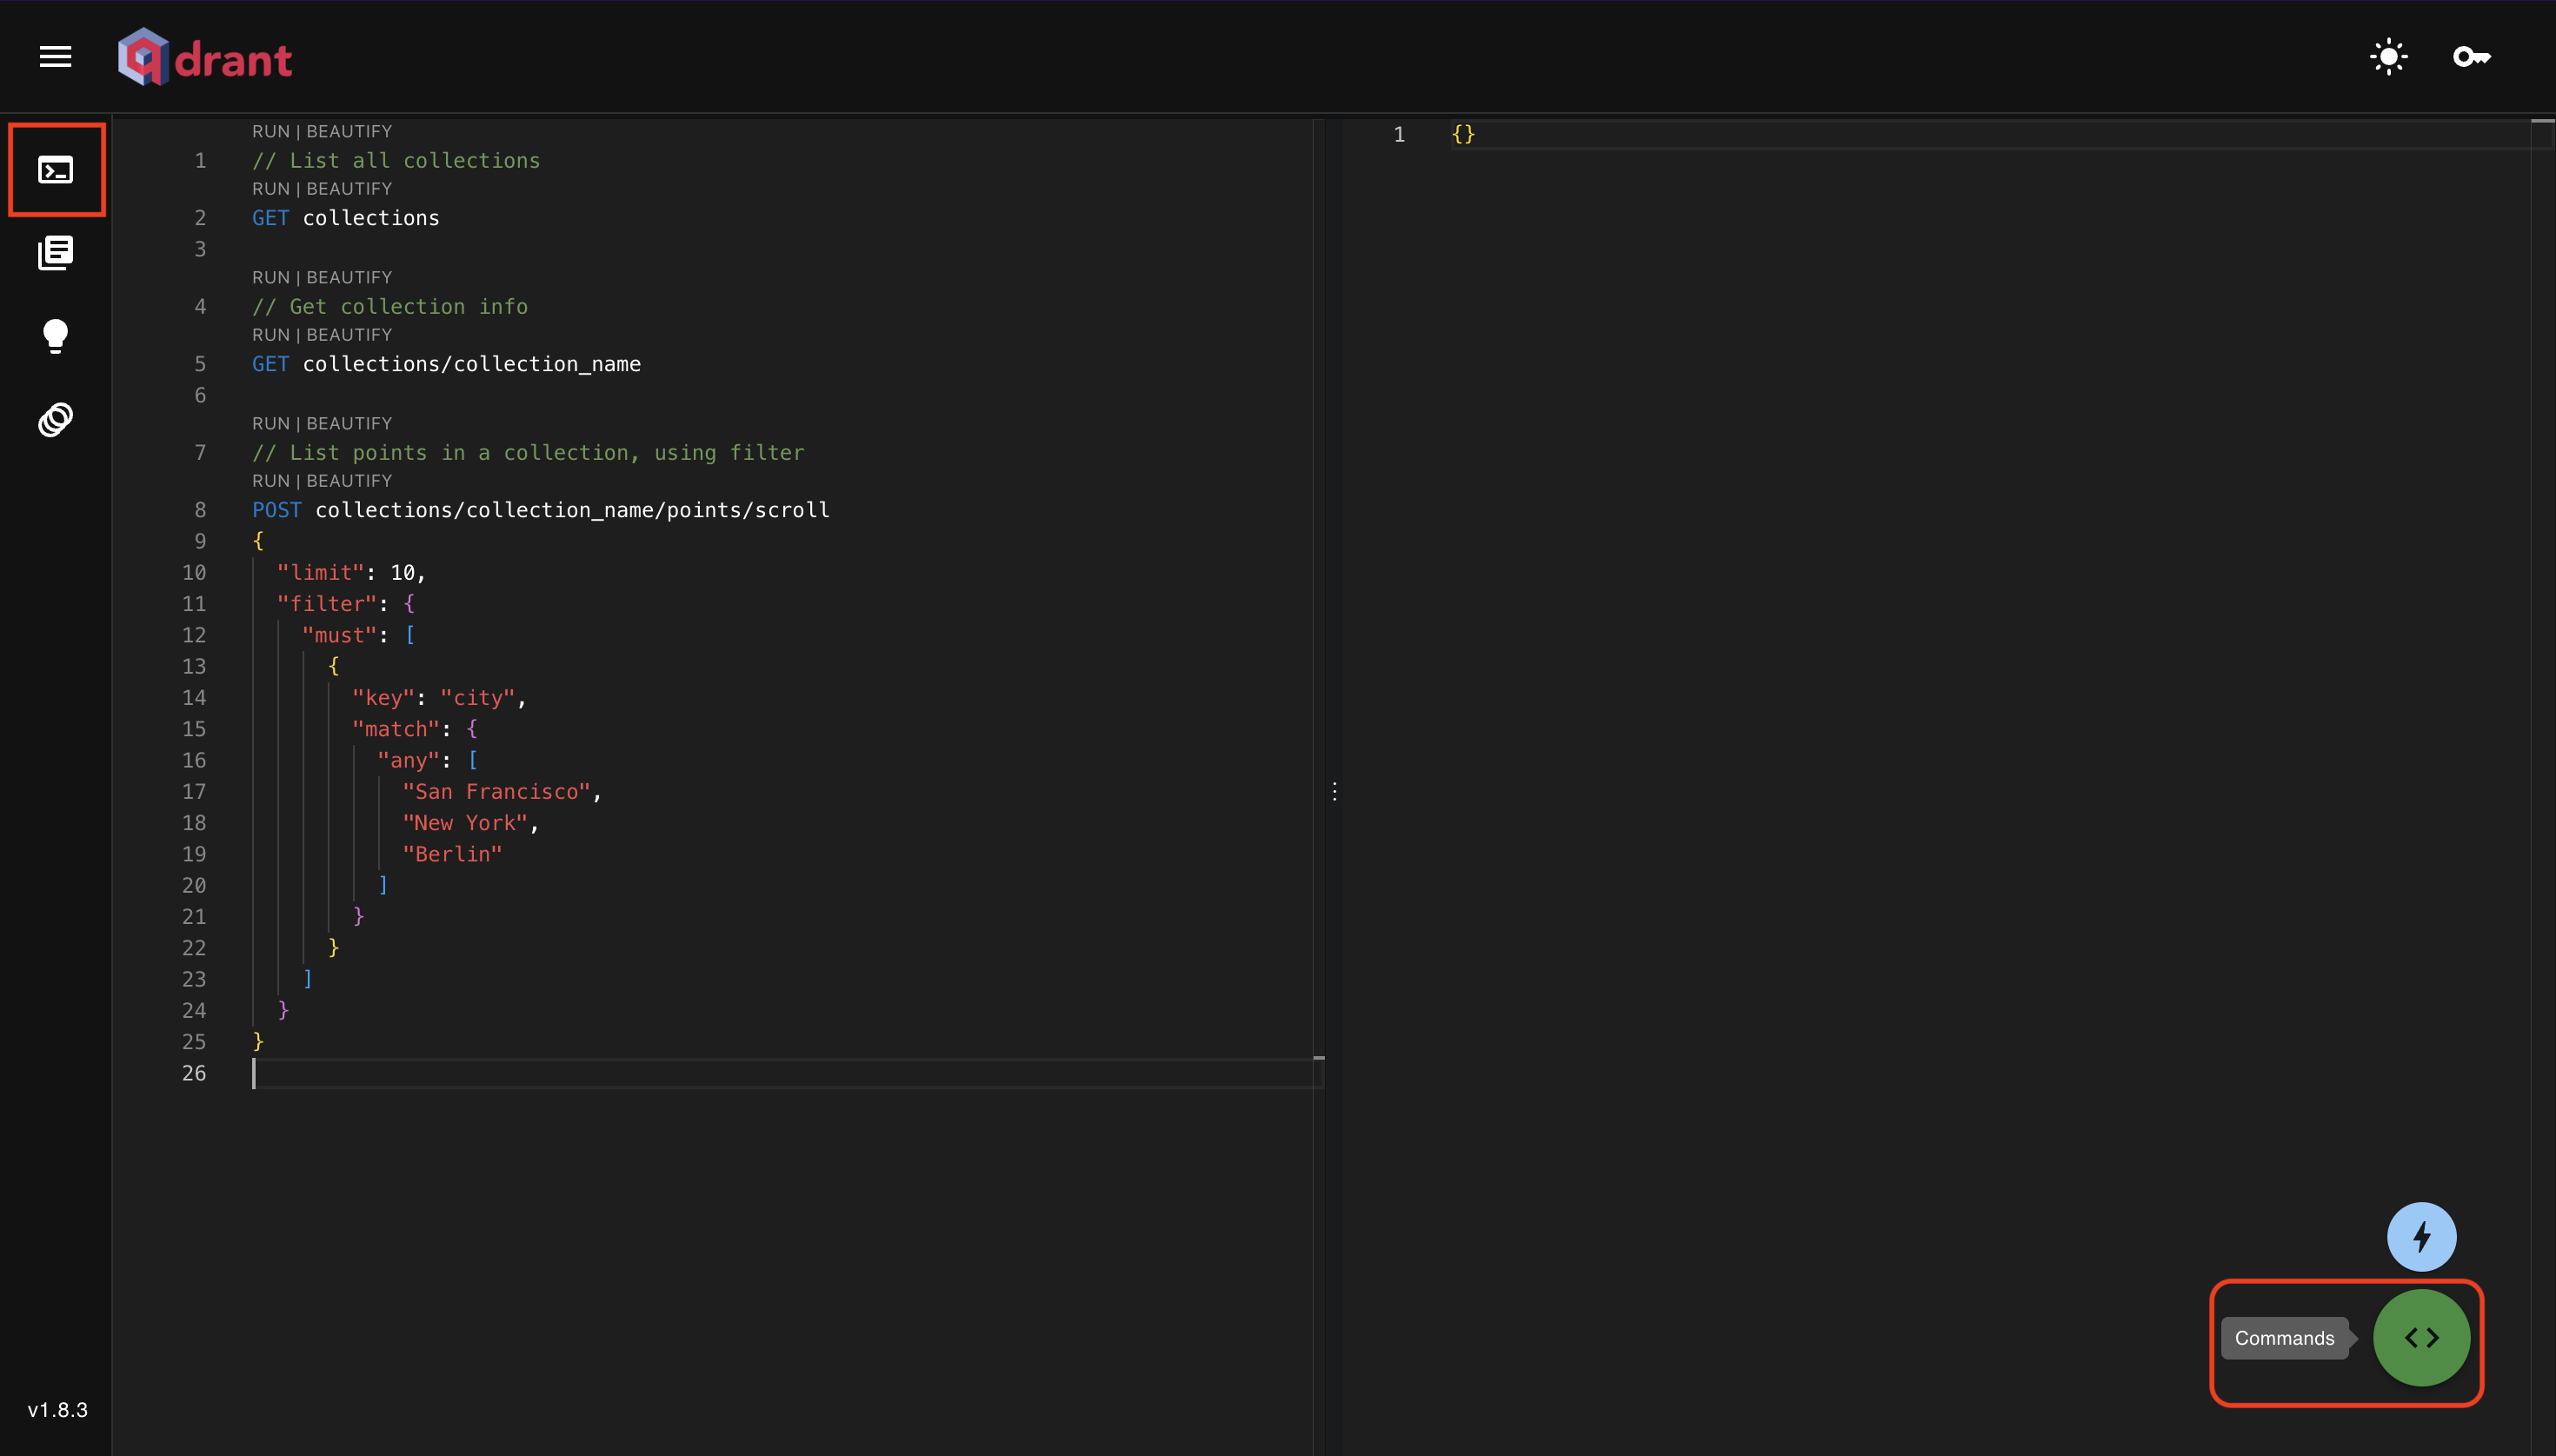Click the '"any"' key on line 16
Viewport: 2556px width, 1456px height.
click(x=409, y=760)
